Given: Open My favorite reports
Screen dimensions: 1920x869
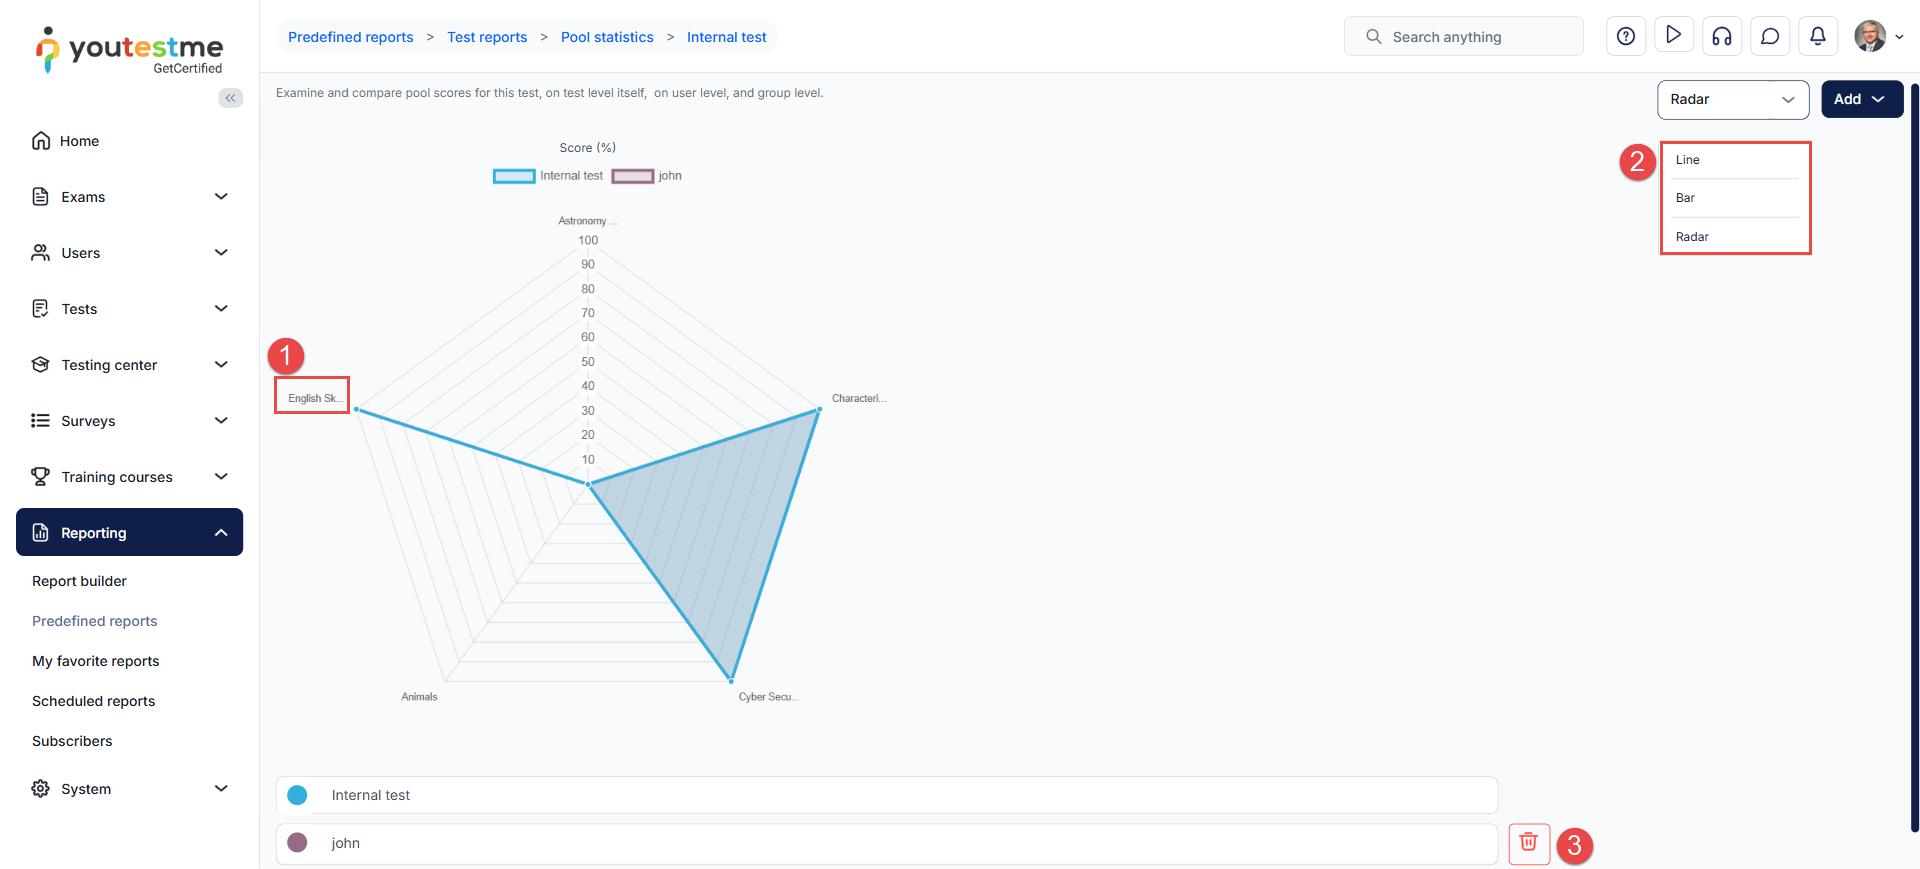Looking at the screenshot, I should click(95, 661).
